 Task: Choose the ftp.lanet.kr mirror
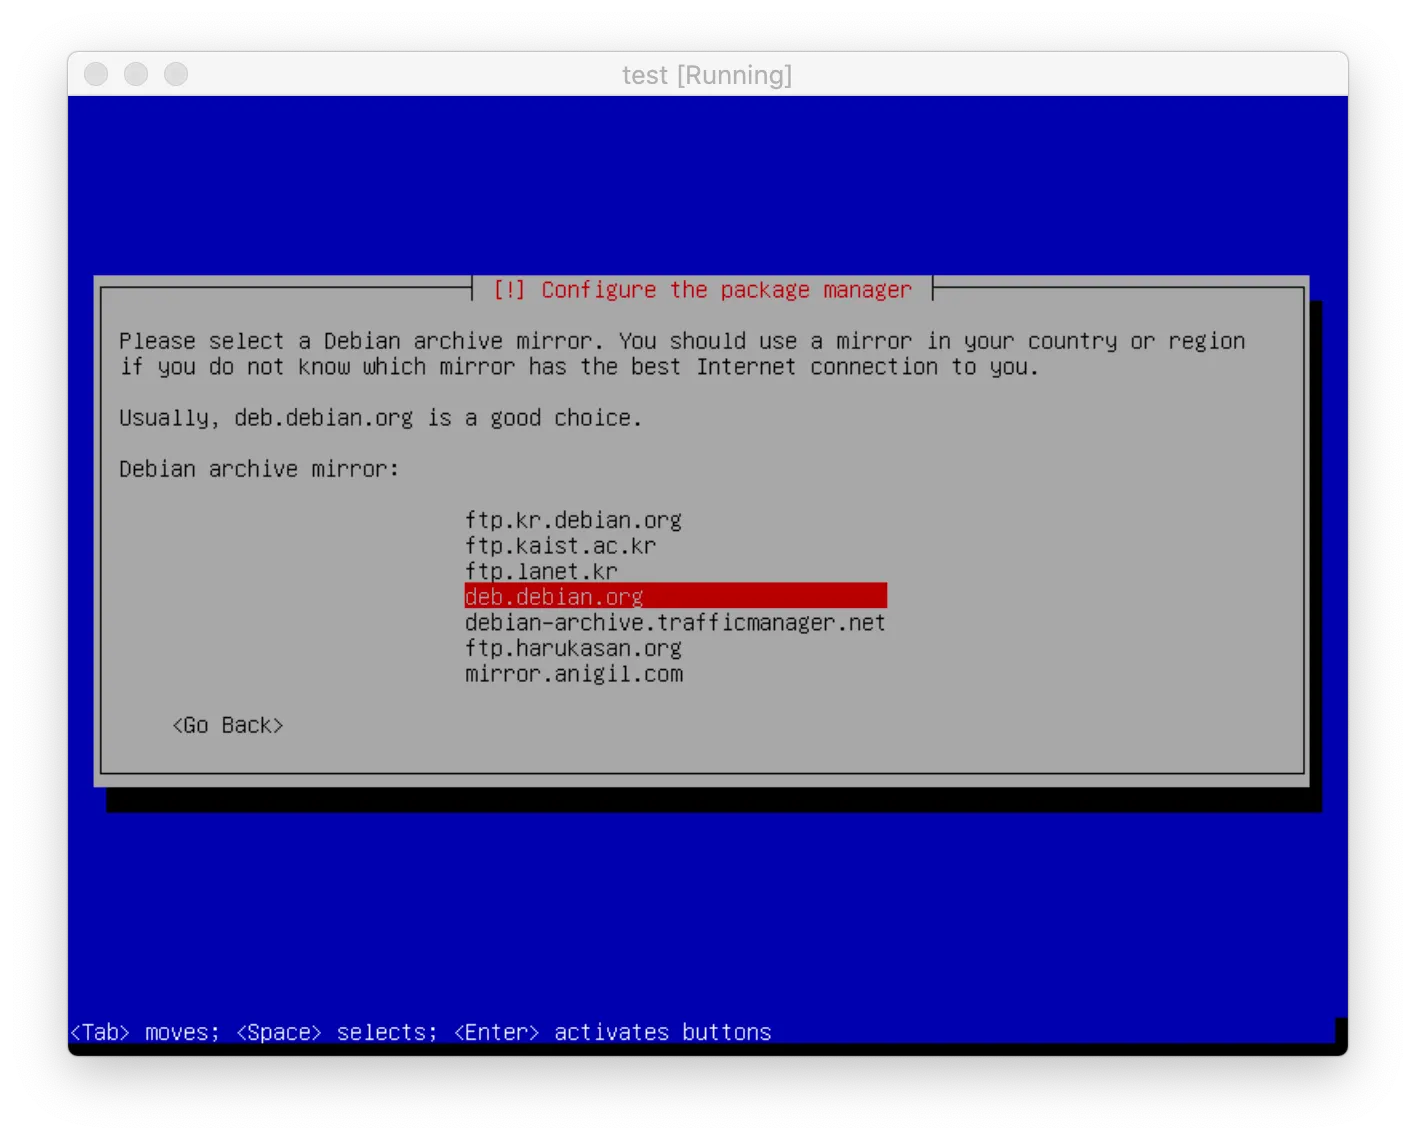click(541, 571)
